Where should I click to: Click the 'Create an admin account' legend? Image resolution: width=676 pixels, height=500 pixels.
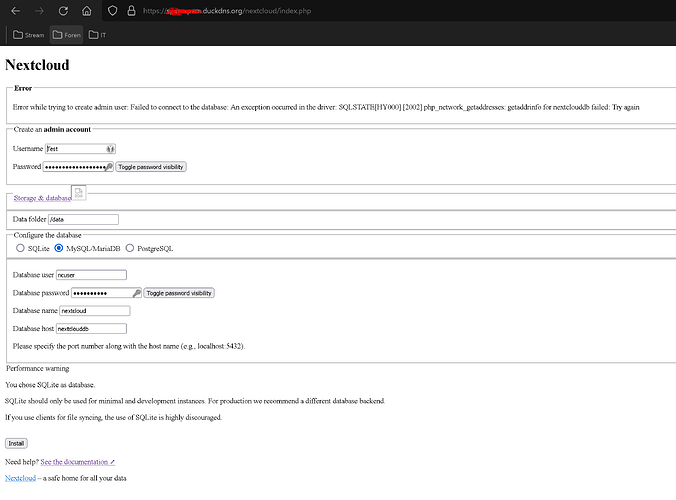pyautogui.click(x=52, y=129)
